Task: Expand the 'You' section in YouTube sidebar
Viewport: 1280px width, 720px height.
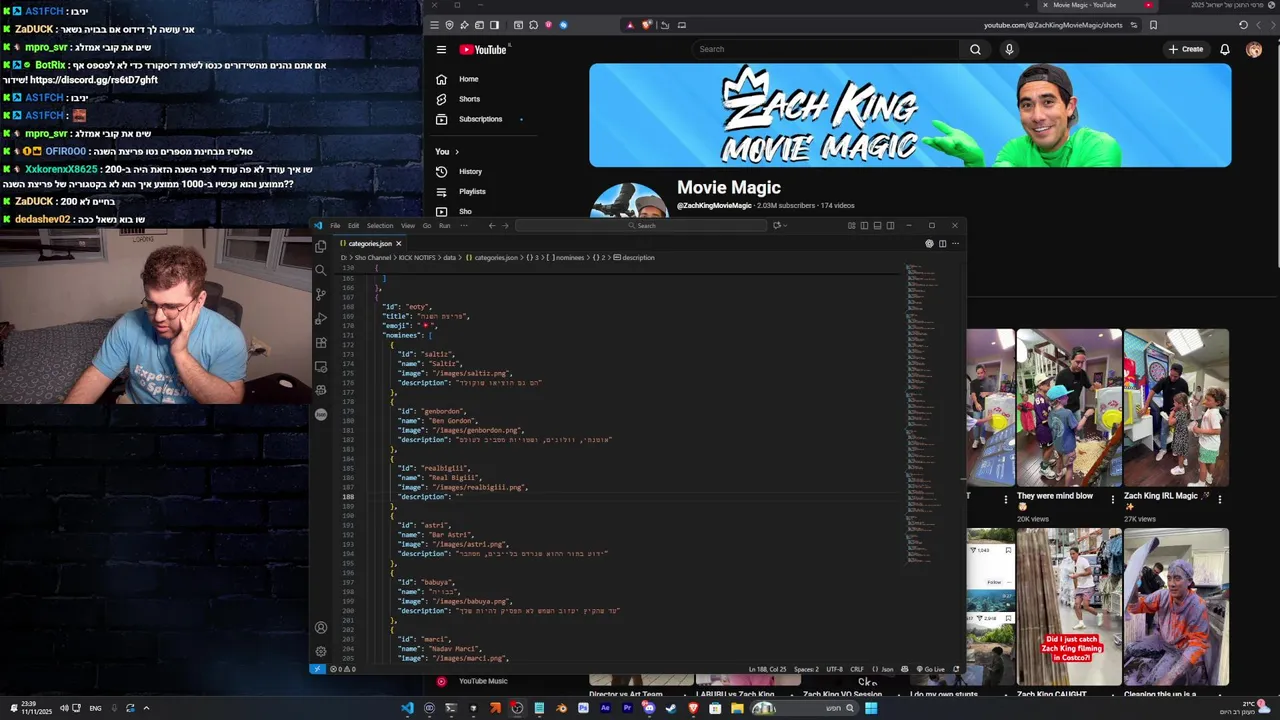Action: point(447,152)
